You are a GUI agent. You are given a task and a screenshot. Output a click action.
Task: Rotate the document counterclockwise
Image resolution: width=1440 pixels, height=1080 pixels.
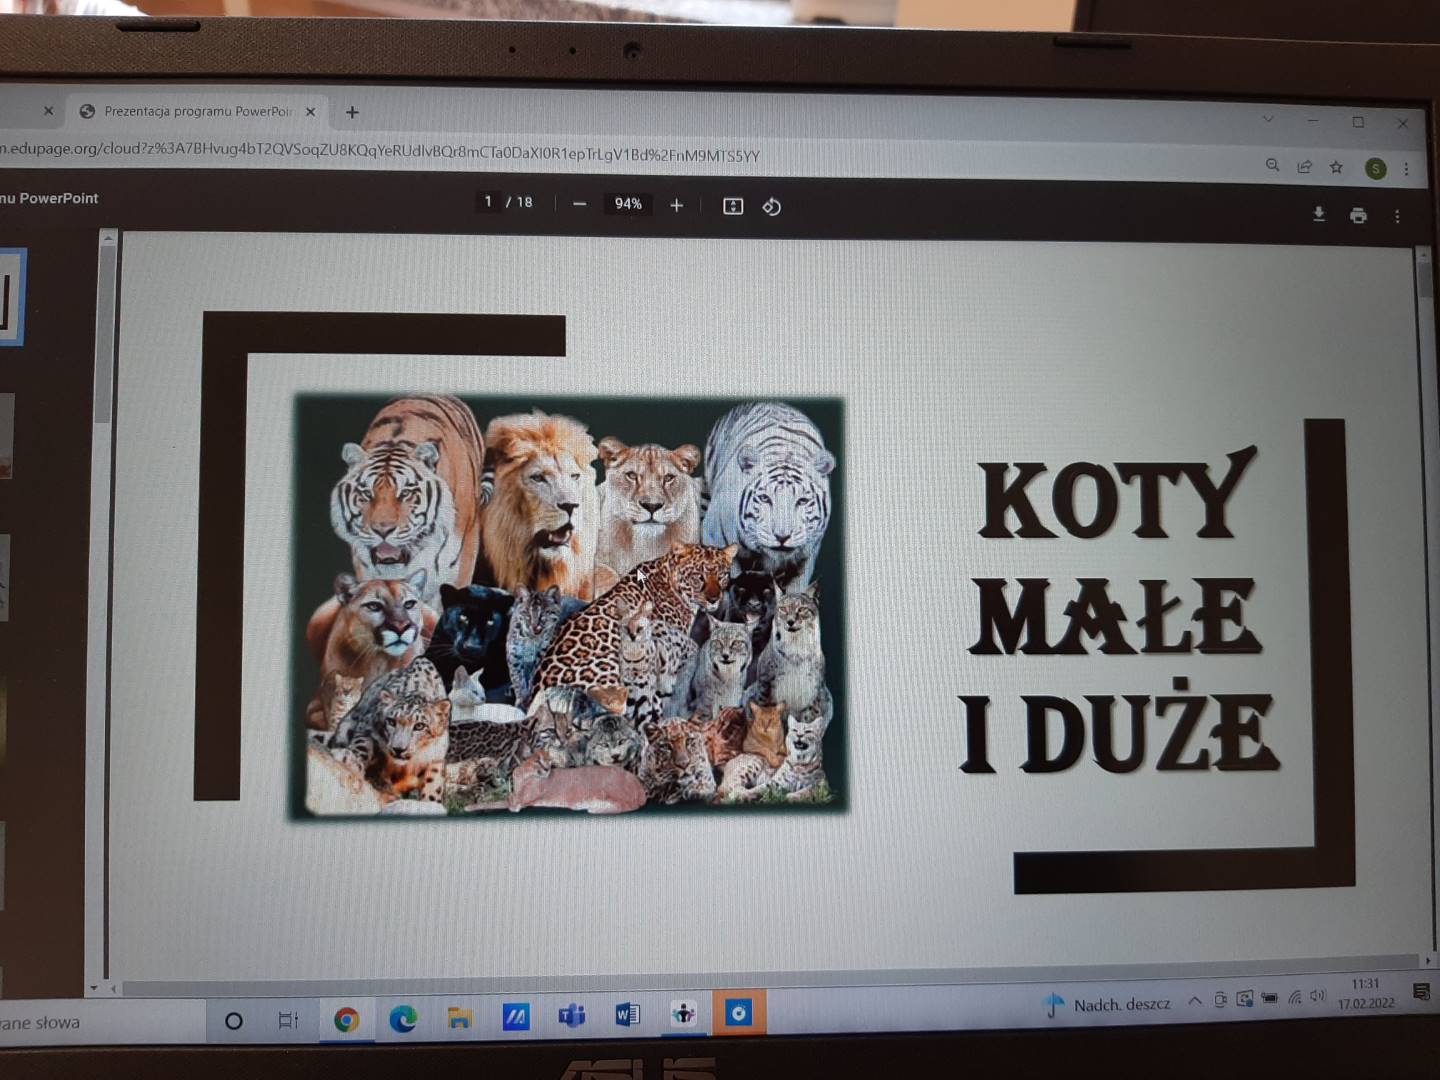[x=772, y=207]
